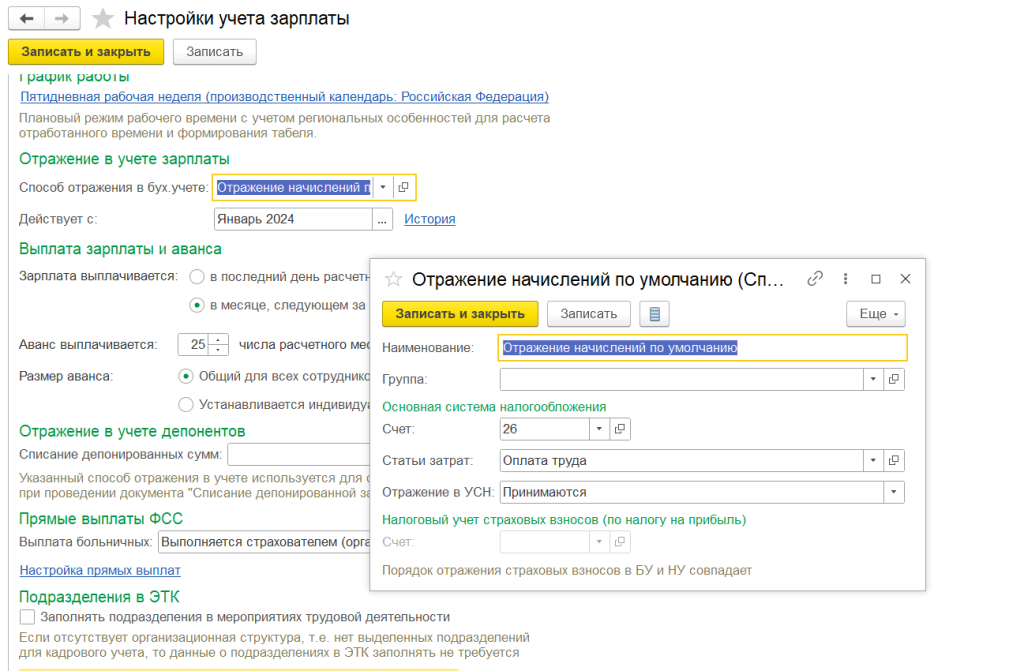Open the Группа field form icon
This screenshot has width=1024, height=671.
[894, 379]
